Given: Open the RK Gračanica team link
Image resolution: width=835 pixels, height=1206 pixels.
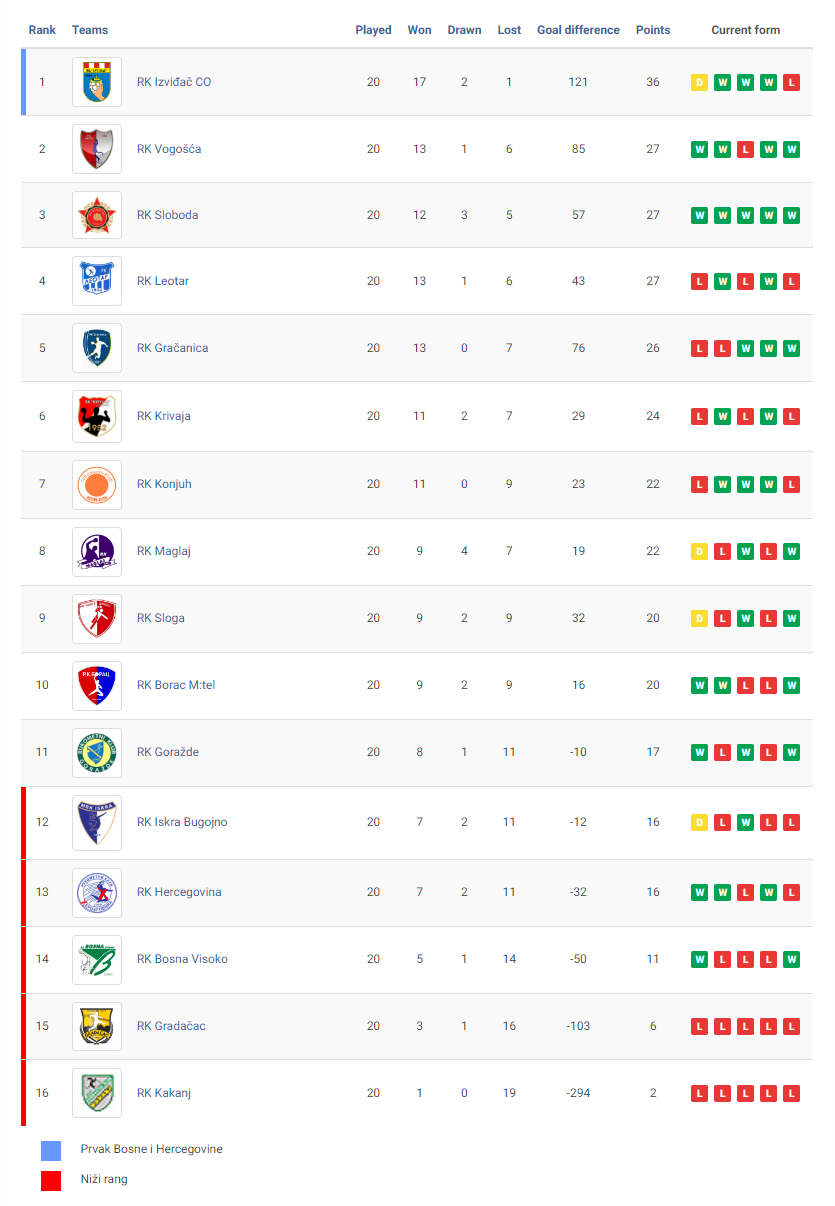Looking at the screenshot, I should coord(172,348).
